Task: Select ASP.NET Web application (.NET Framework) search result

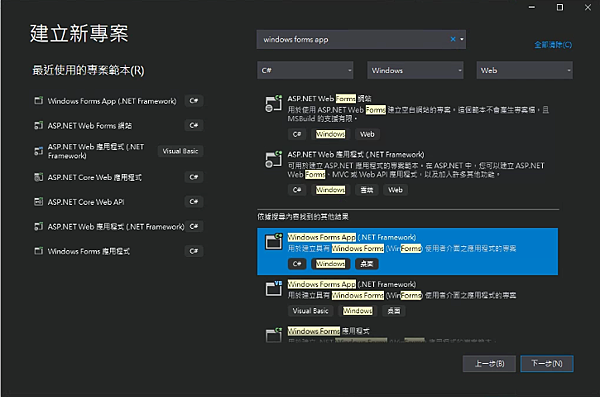Action: [408, 172]
